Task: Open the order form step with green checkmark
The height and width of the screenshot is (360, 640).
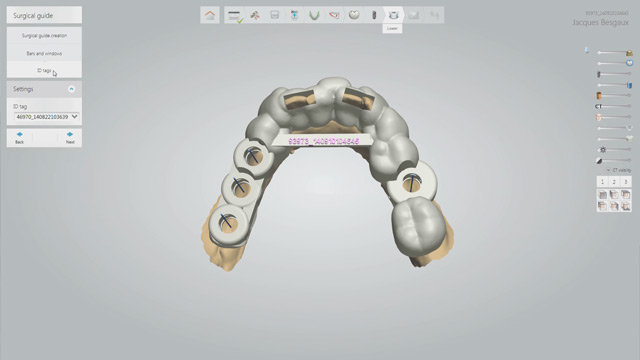Action: point(235,16)
